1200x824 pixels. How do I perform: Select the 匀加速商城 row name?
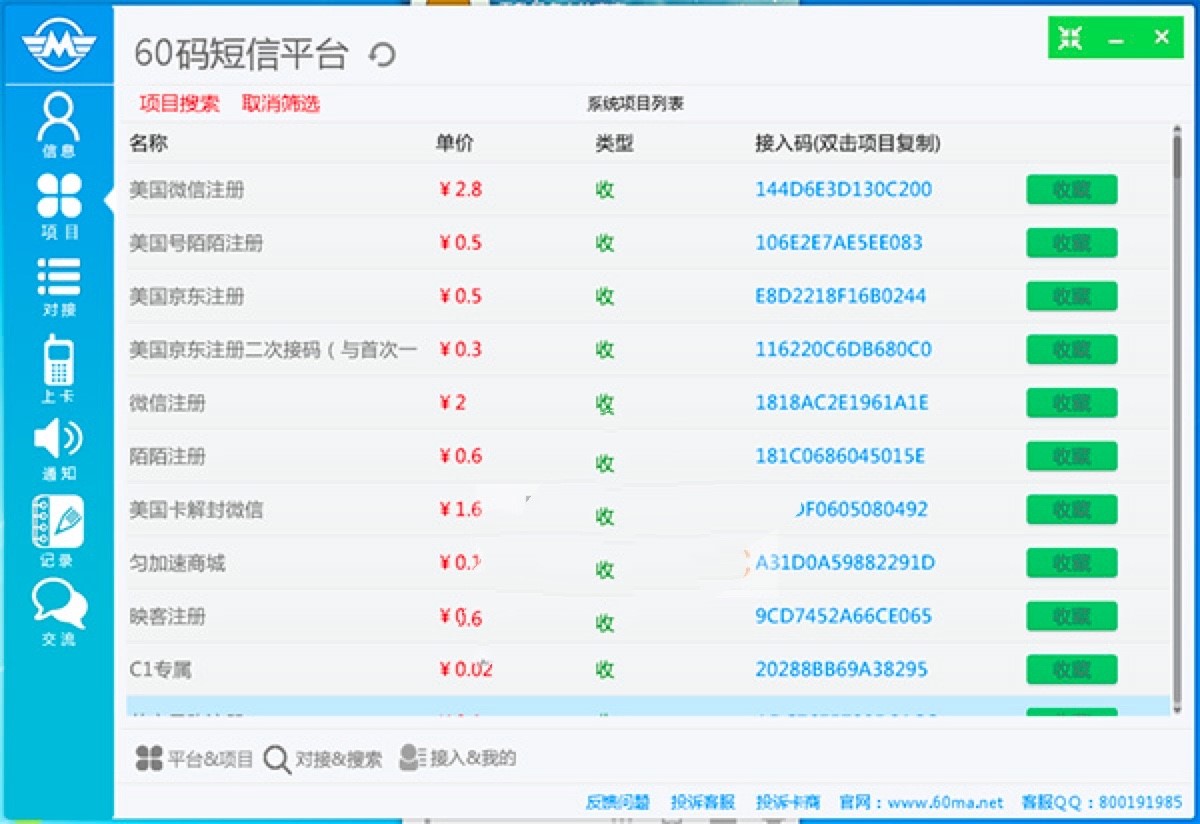177,563
